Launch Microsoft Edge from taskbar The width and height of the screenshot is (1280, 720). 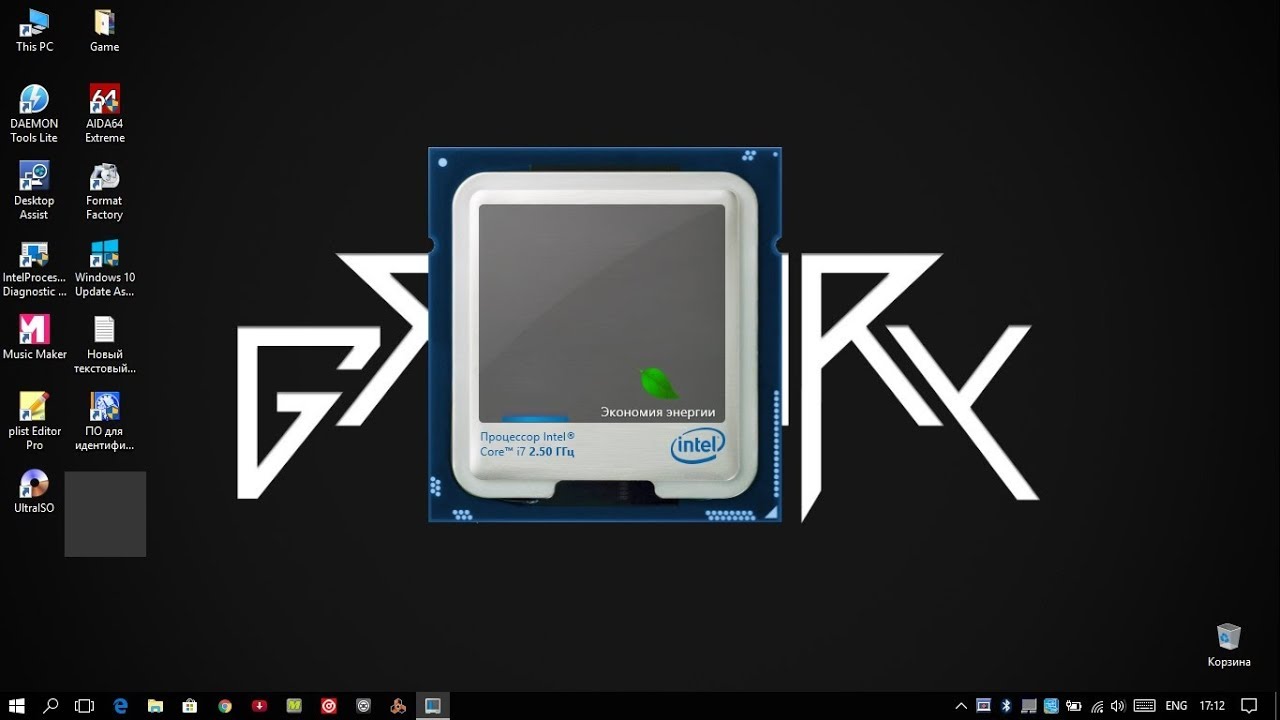(121, 706)
